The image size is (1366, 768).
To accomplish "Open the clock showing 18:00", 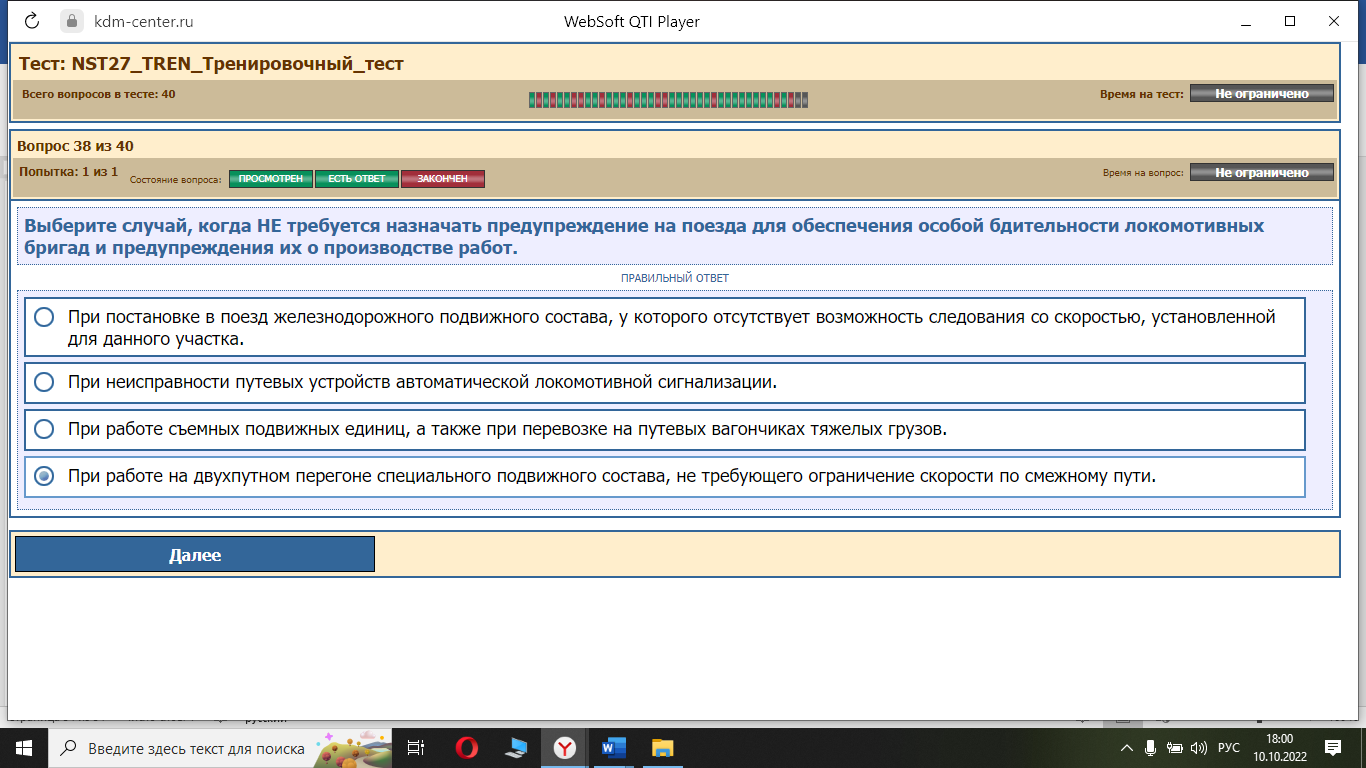I will click(1279, 747).
